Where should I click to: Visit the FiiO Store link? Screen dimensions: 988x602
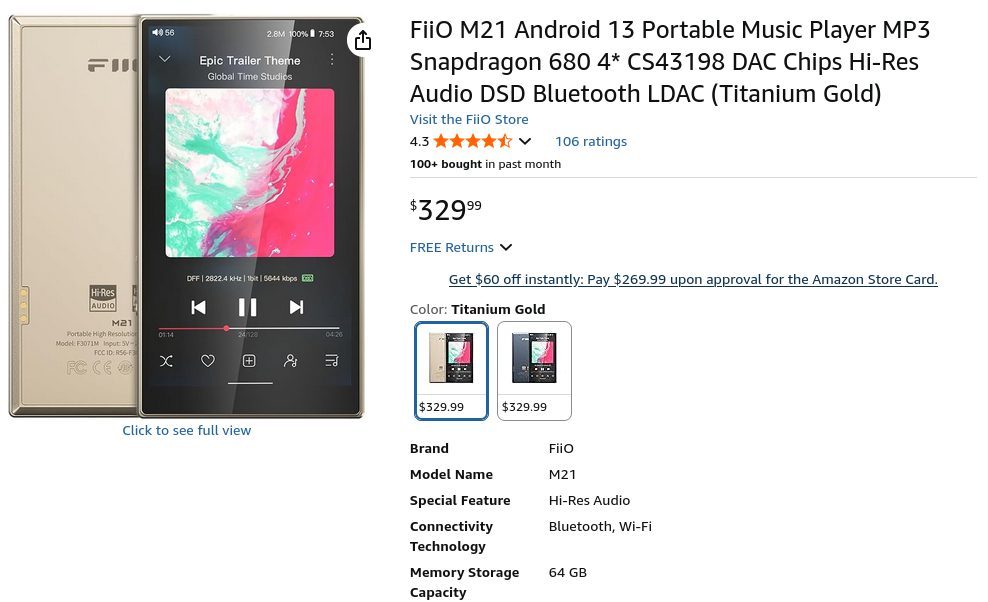point(469,119)
